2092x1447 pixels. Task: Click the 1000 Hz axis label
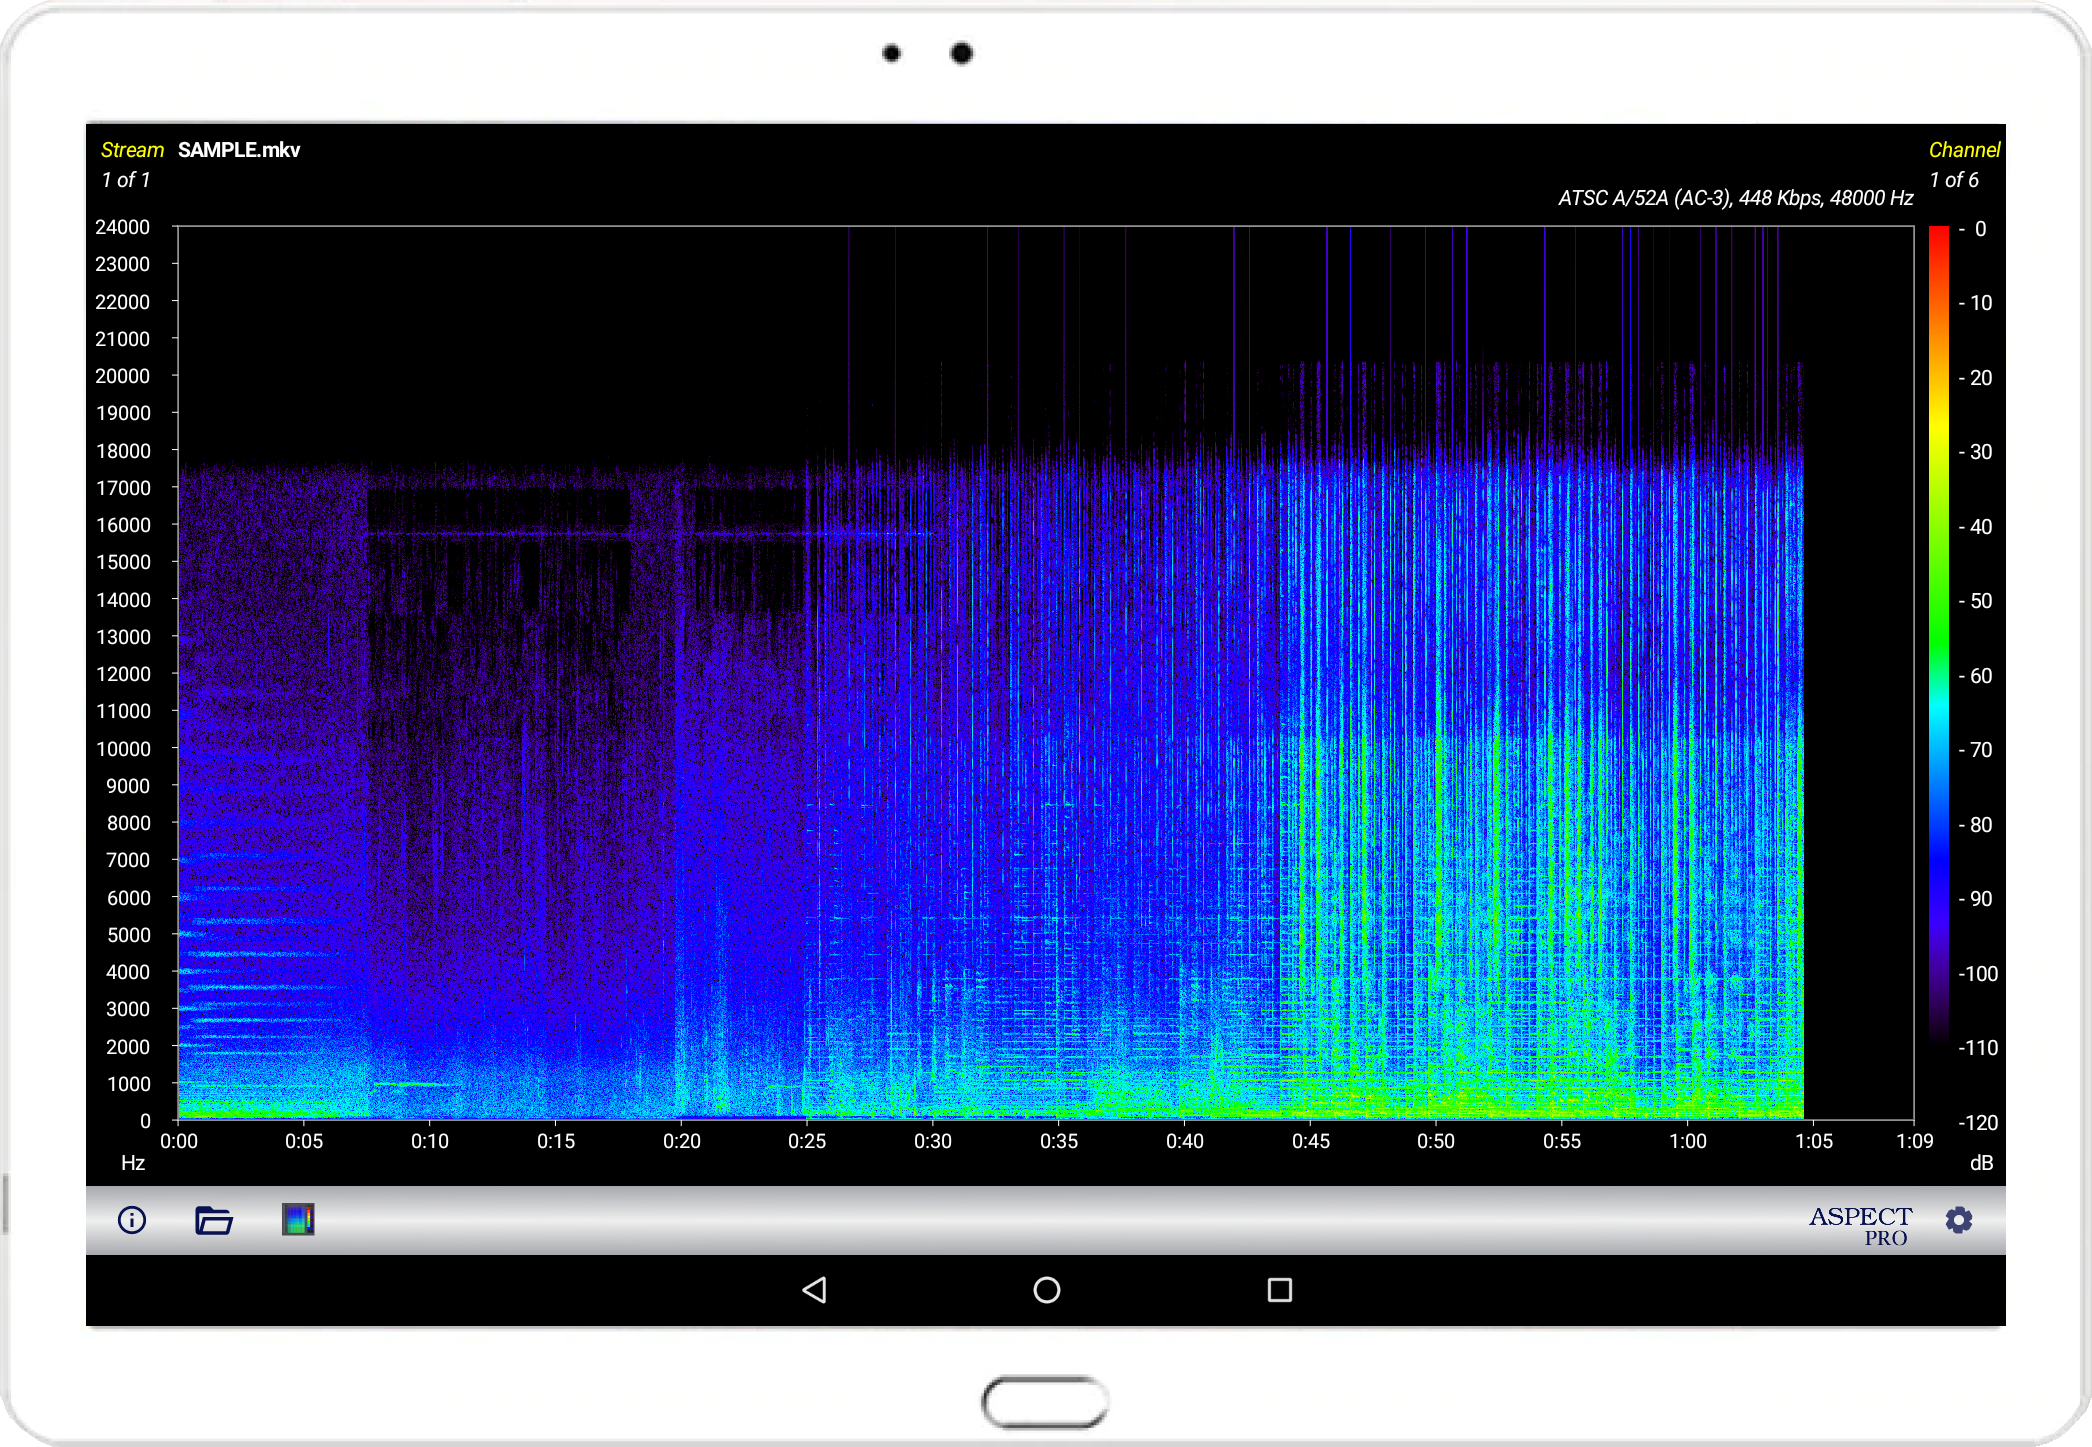[128, 1084]
